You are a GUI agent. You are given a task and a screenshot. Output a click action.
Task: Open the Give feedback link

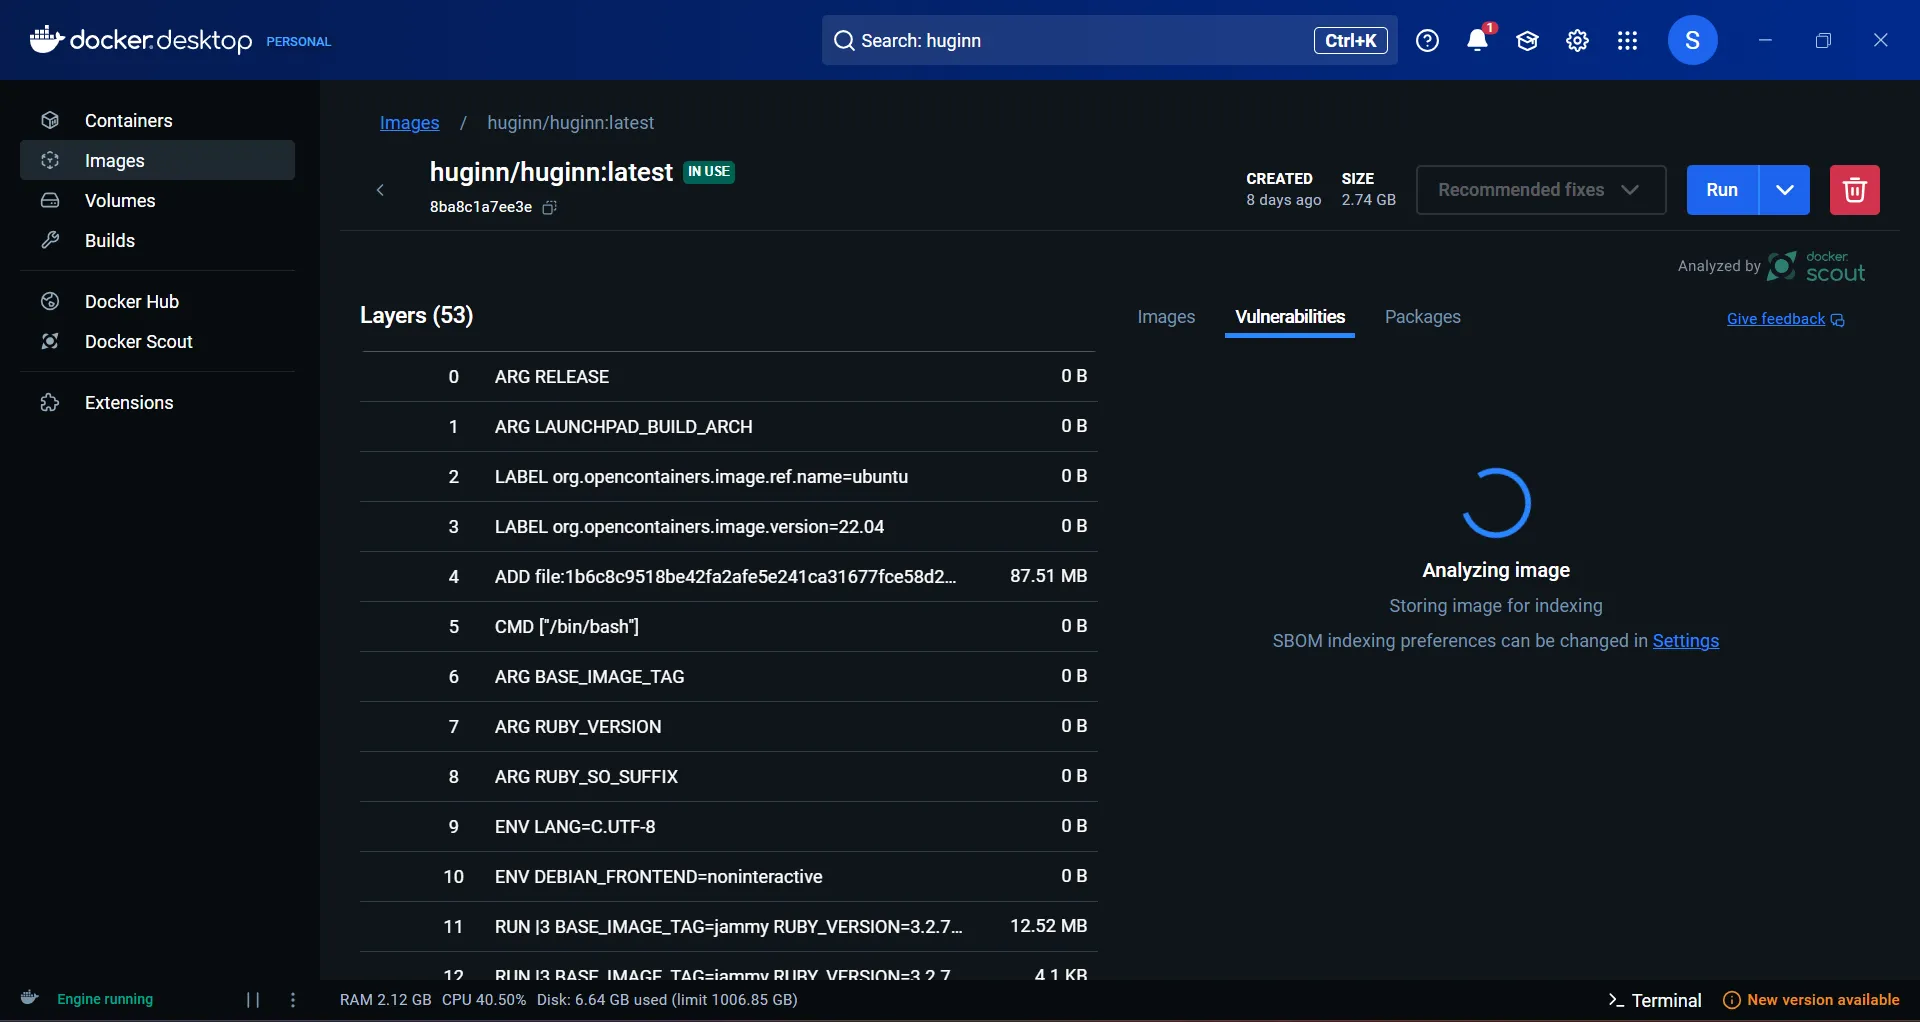point(1786,319)
